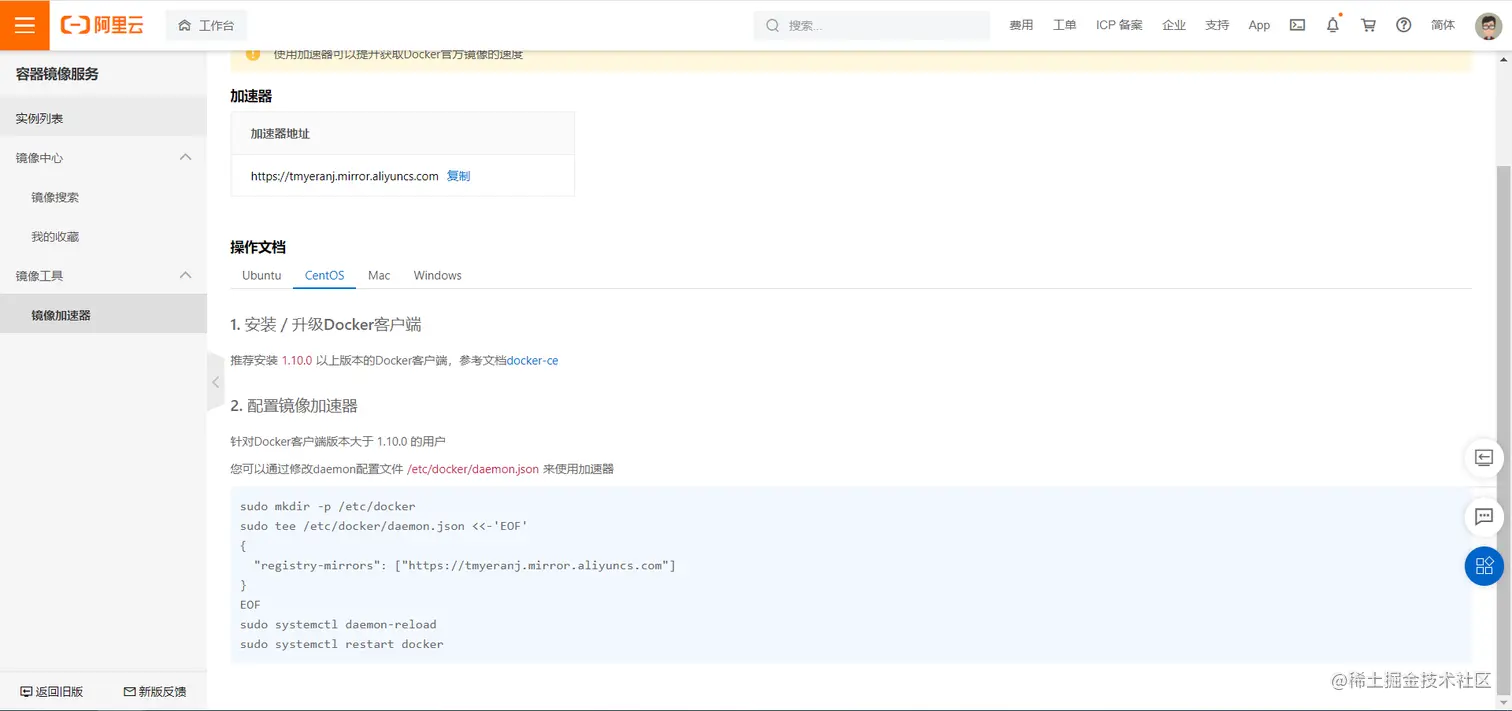Click 'sudo mkdir -p /etc/docker' line
This screenshot has height=711, width=1512.
328,506
